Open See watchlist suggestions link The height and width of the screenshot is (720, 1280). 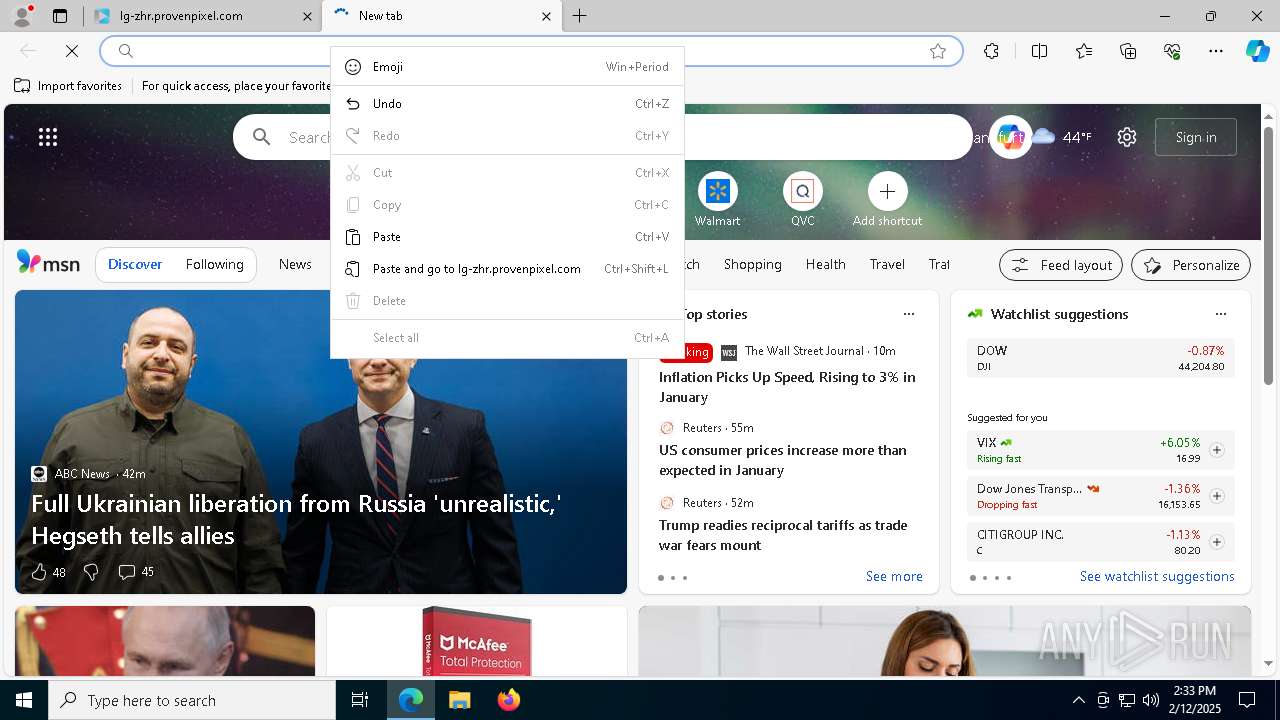point(1157,576)
